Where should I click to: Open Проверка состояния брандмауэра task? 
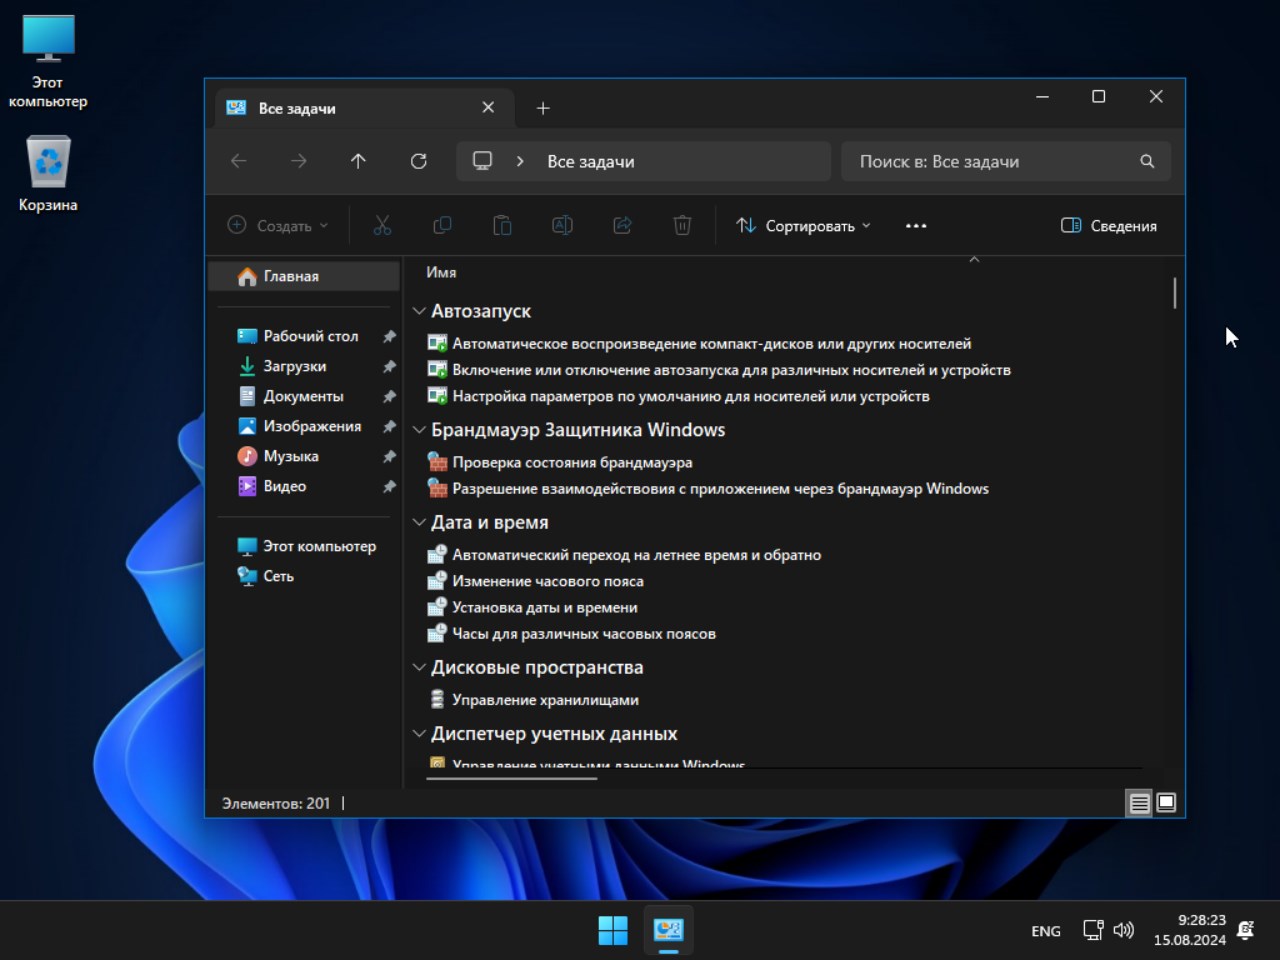point(571,462)
